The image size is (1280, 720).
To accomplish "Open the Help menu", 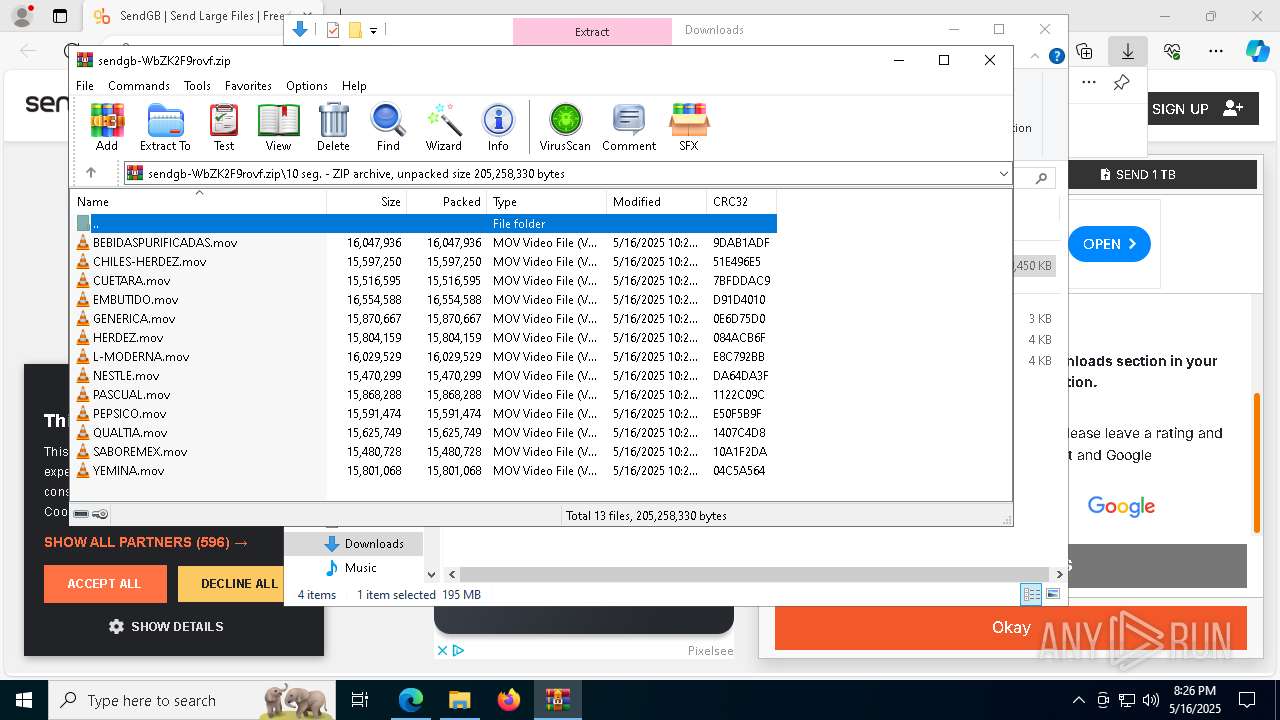I will [354, 86].
